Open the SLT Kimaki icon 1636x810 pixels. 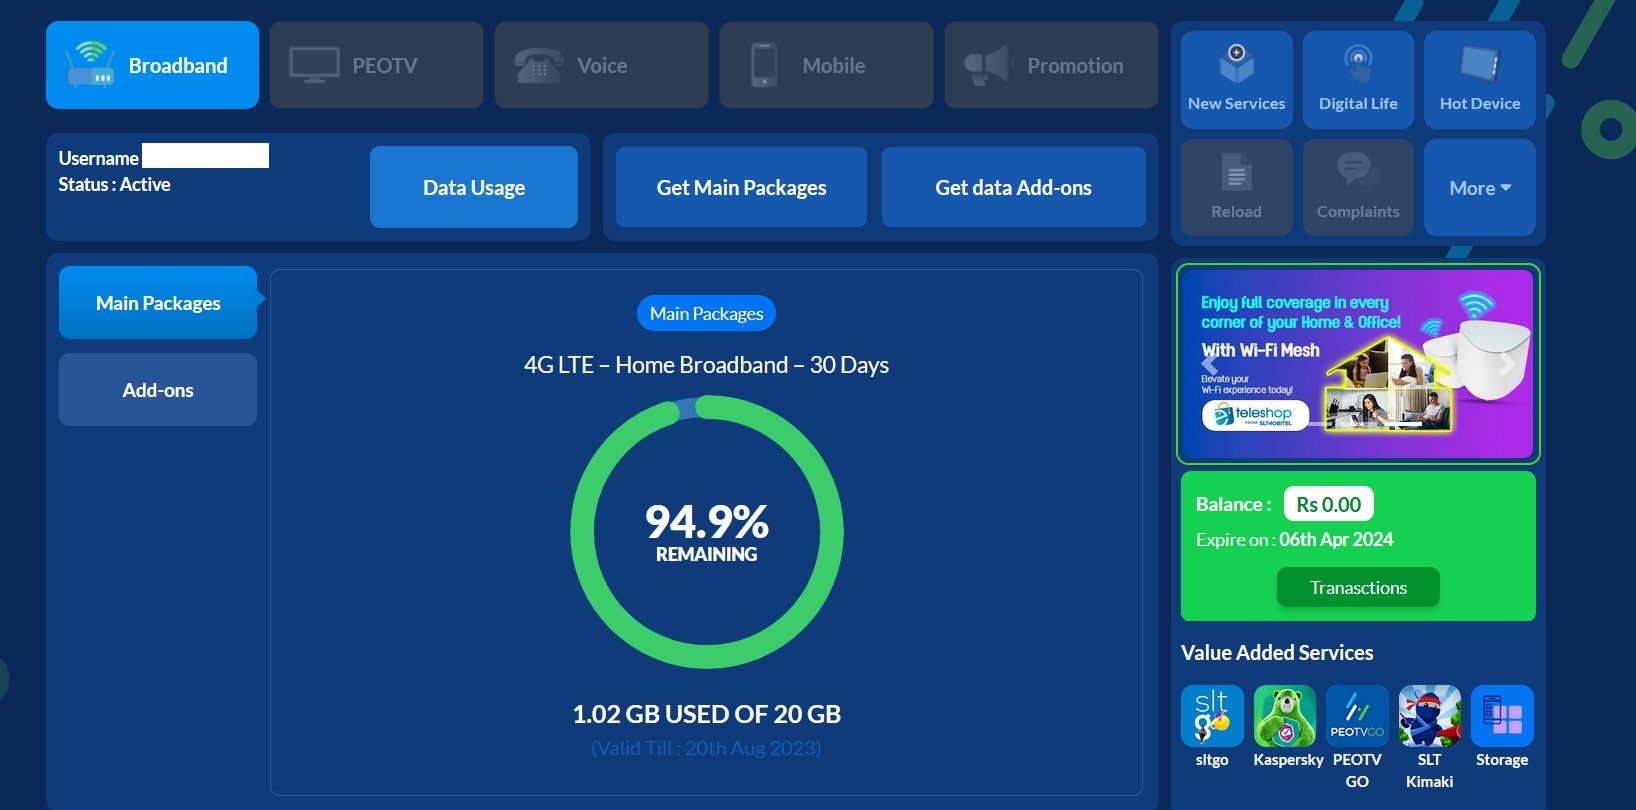(x=1430, y=716)
